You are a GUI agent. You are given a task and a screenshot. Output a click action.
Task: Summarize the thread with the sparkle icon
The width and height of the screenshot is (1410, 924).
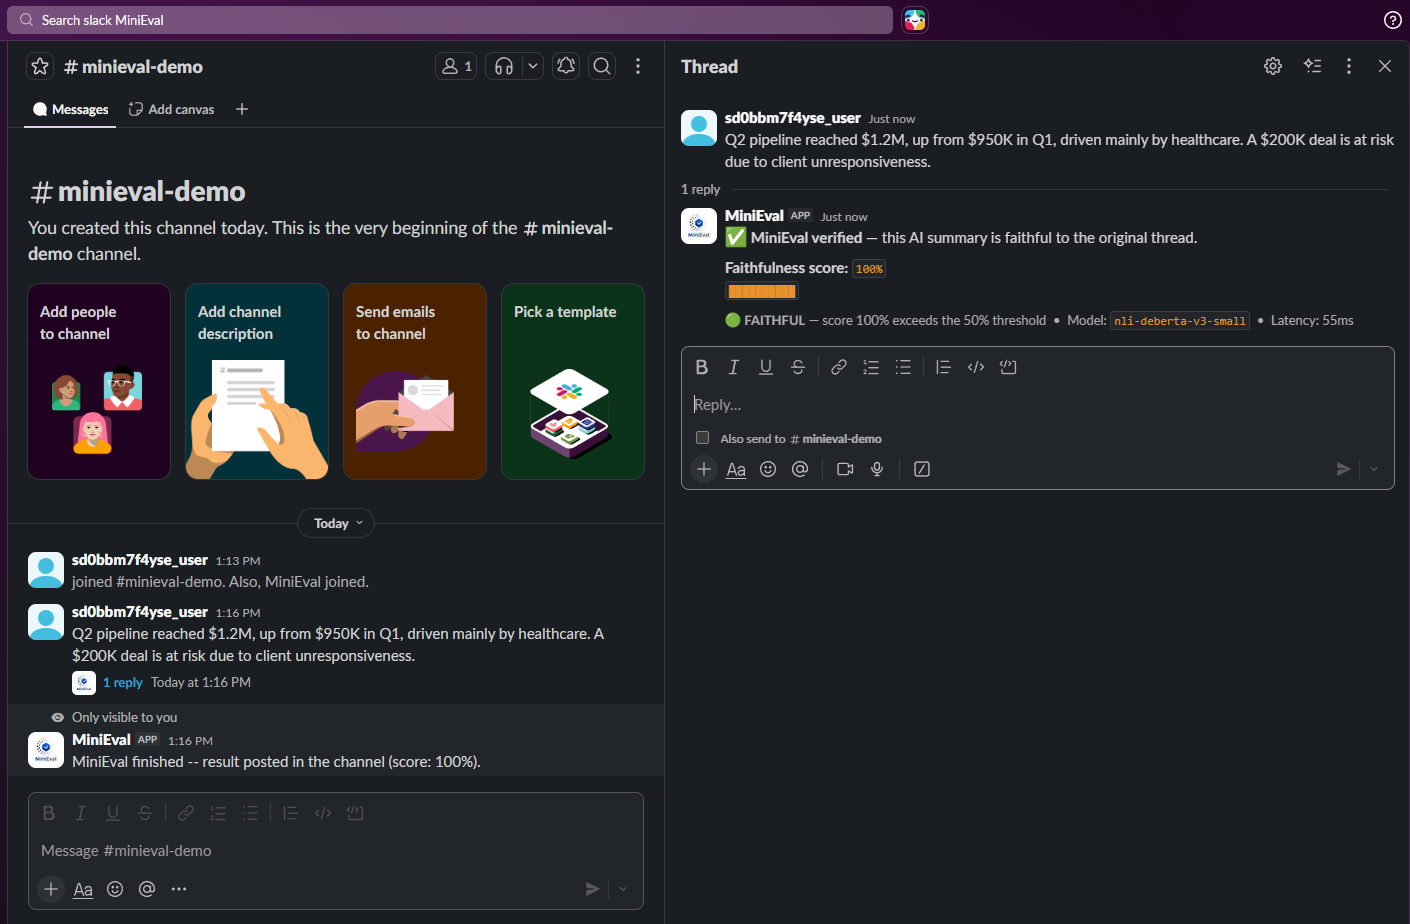click(x=1313, y=66)
